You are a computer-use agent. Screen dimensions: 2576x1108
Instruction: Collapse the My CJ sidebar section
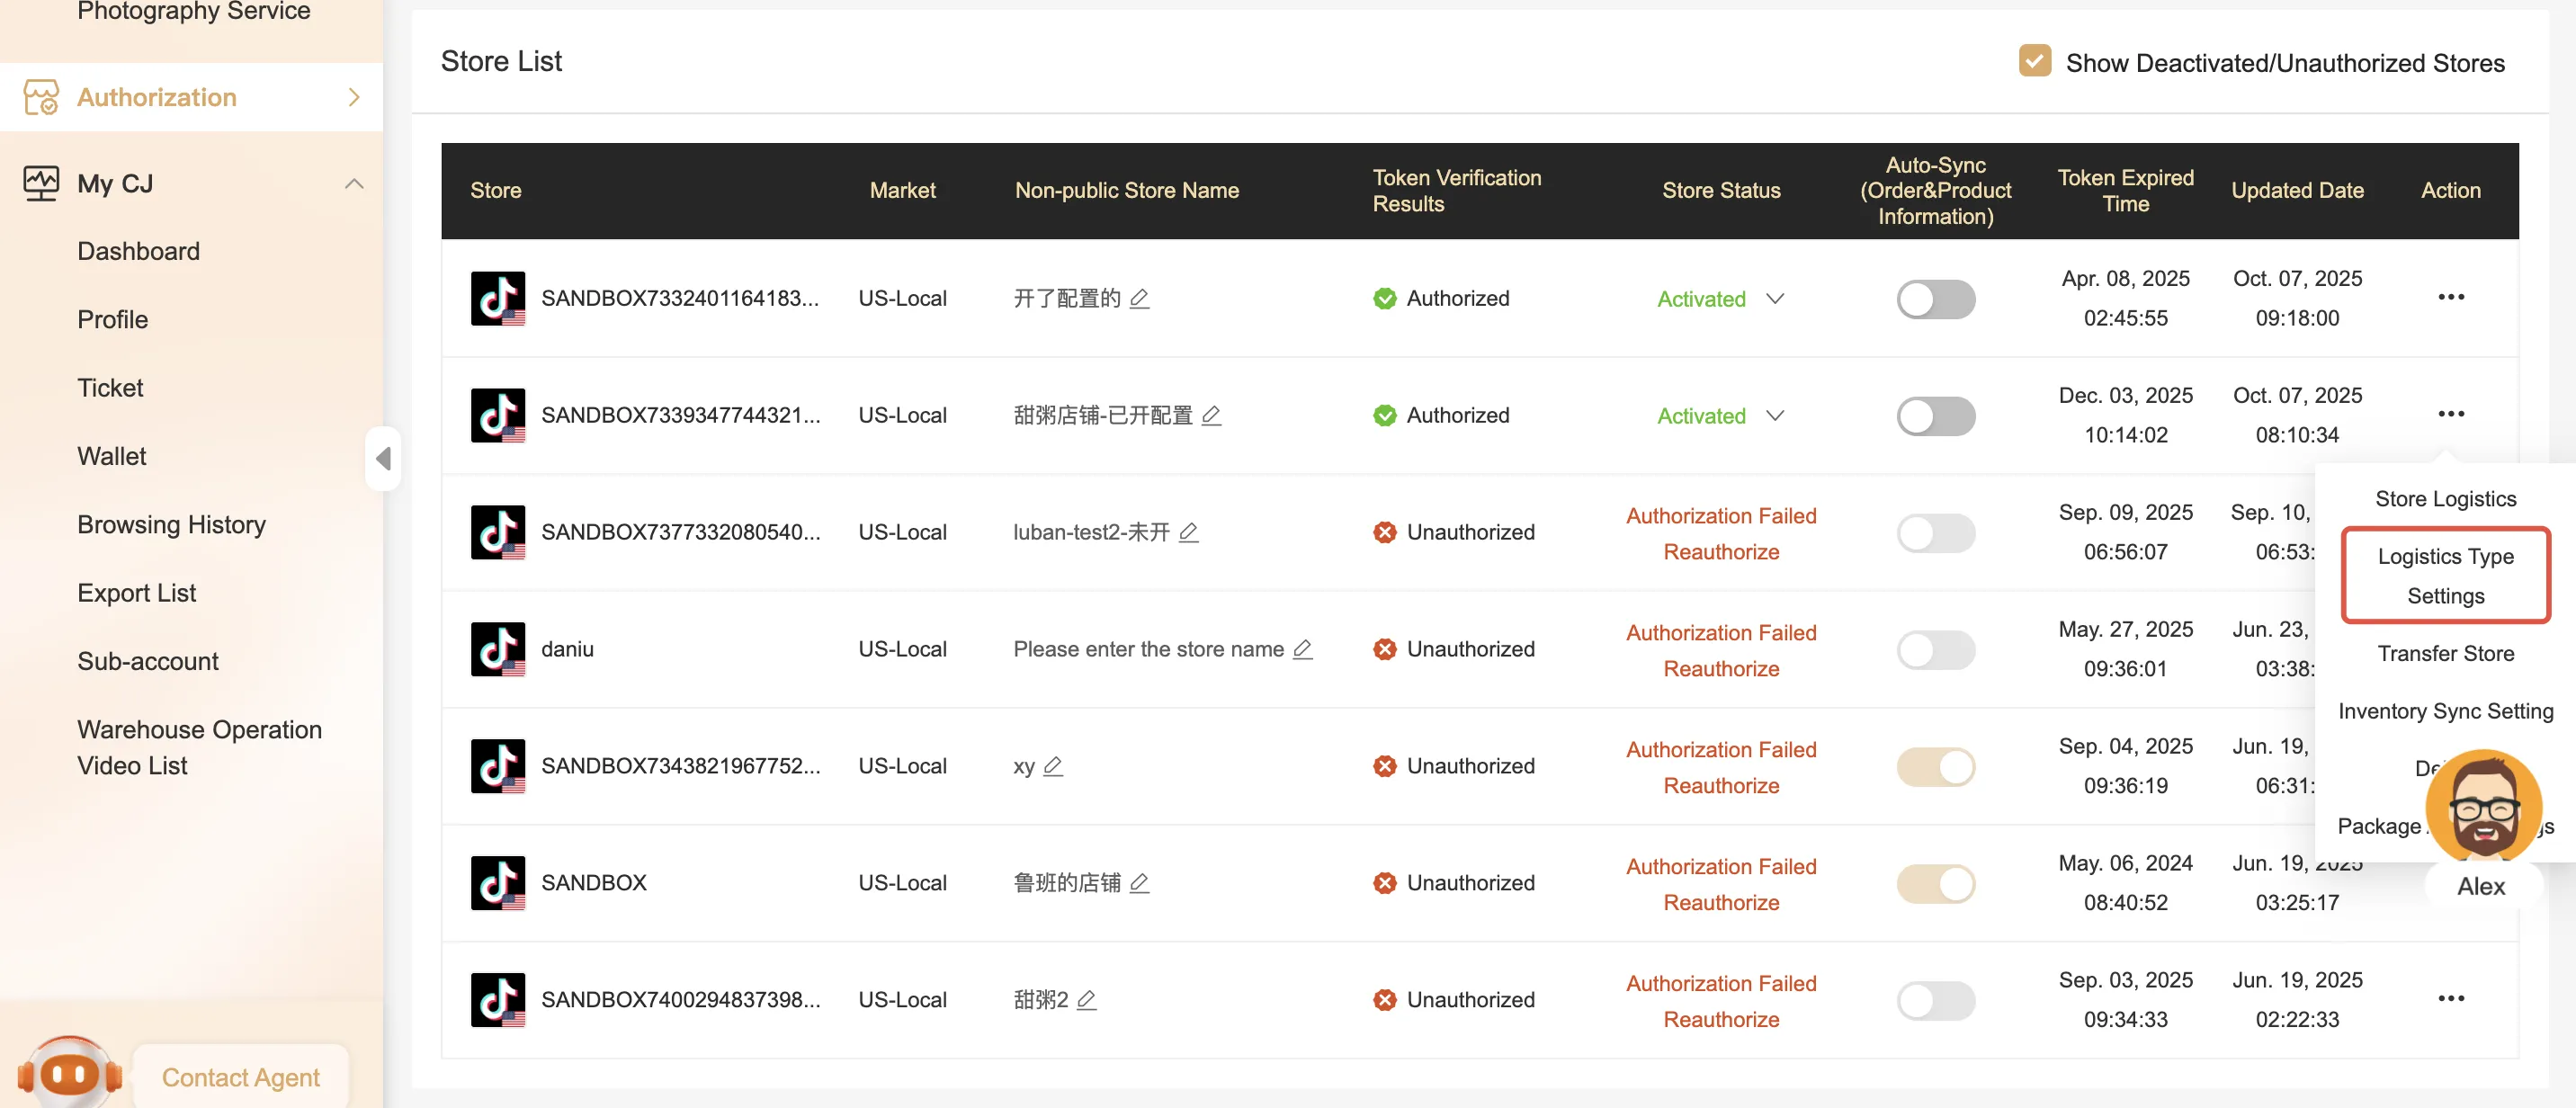point(353,184)
